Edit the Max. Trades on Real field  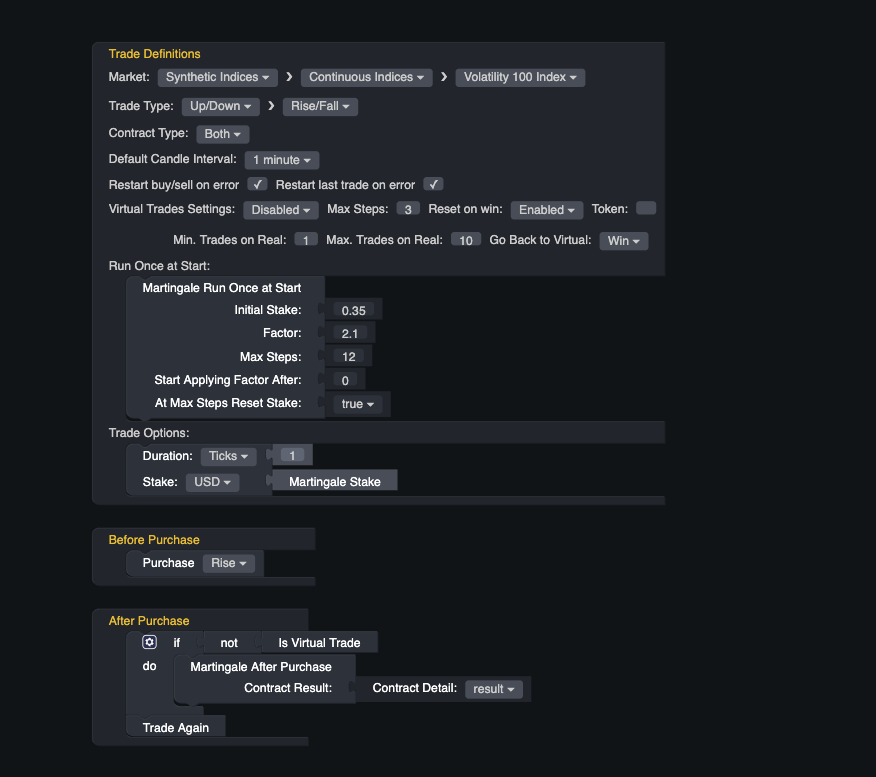pos(465,240)
